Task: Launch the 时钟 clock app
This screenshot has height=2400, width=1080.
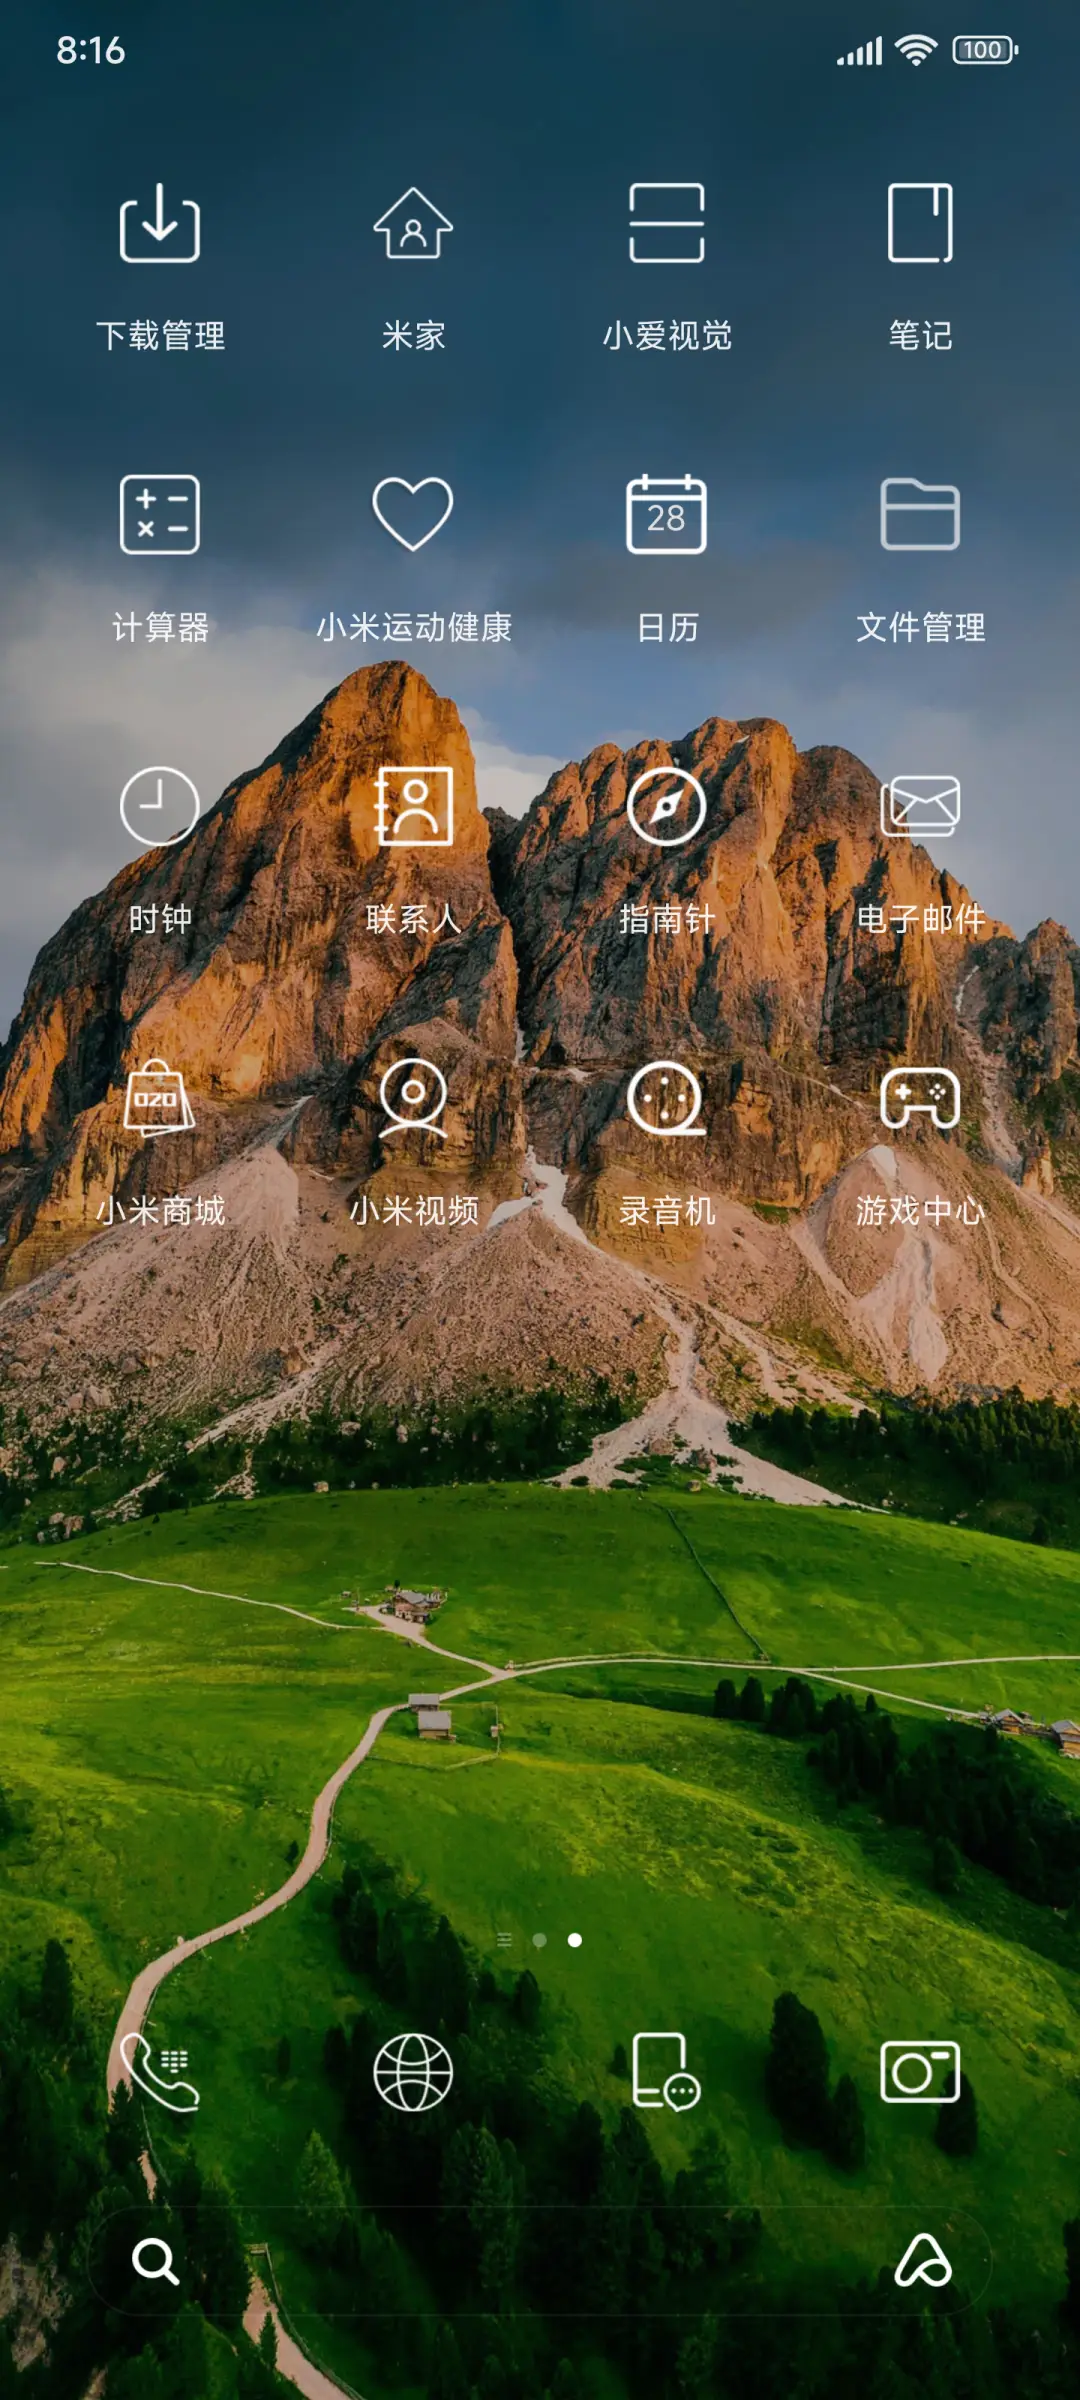Action: pyautogui.click(x=160, y=806)
